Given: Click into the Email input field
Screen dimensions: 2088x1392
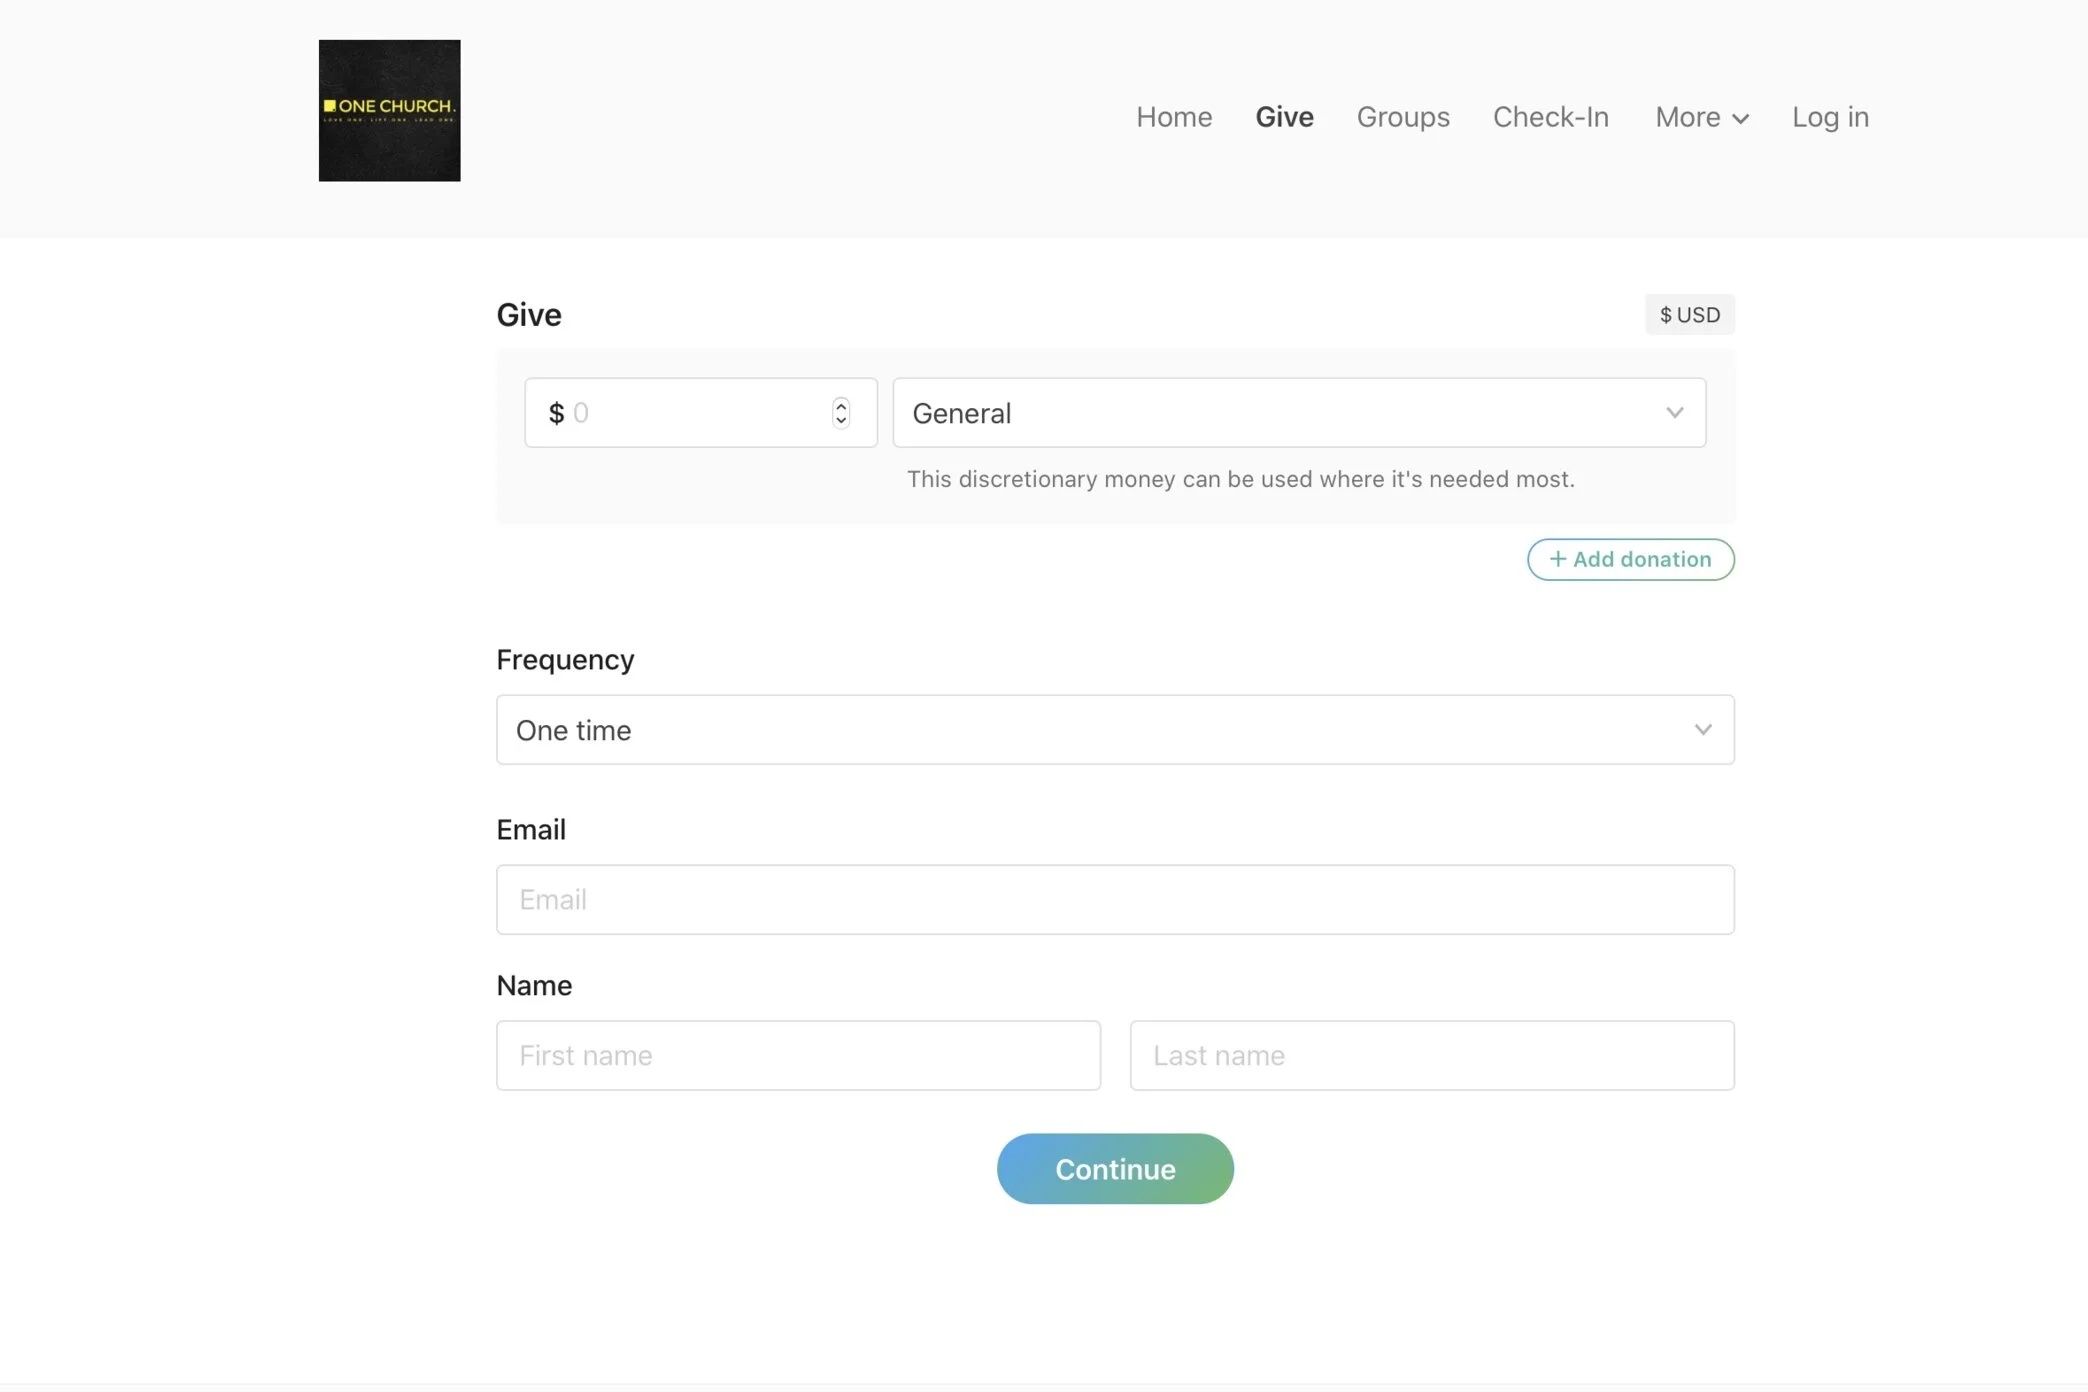Looking at the screenshot, I should 1114,900.
